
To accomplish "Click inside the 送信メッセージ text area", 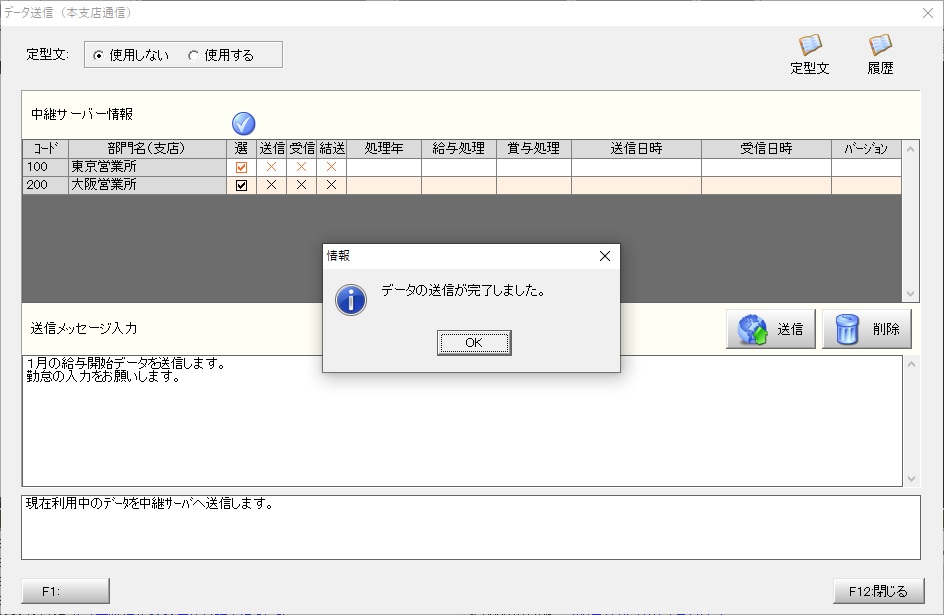I will [462, 421].
